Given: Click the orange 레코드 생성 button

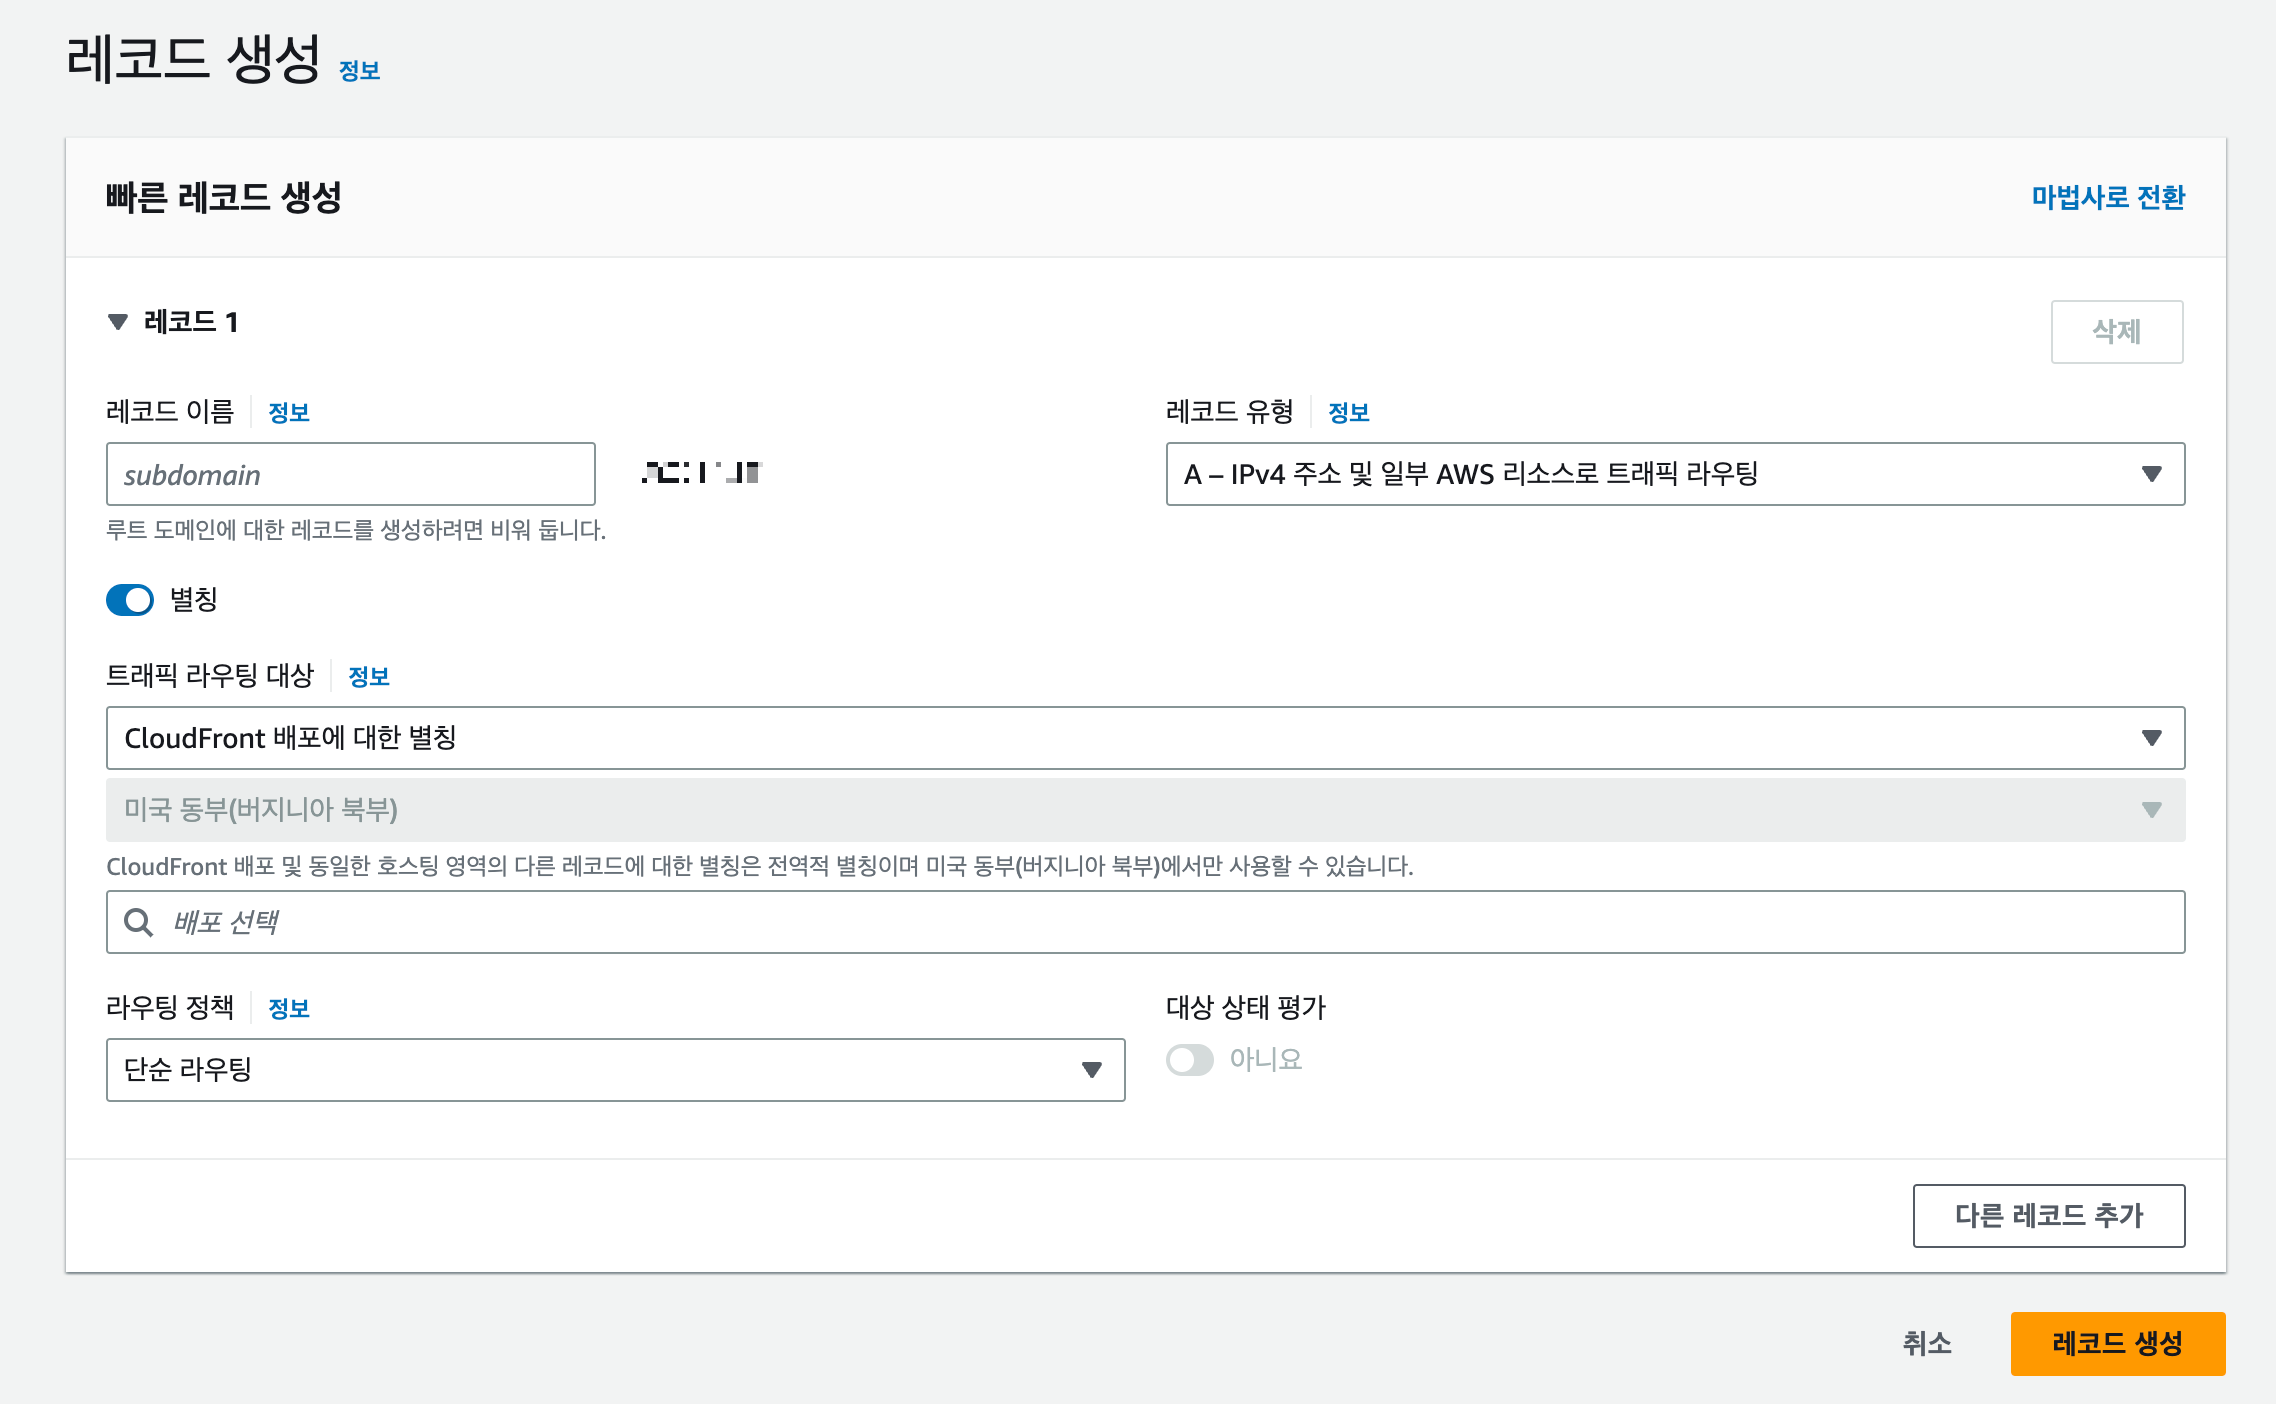Looking at the screenshot, I should pyautogui.click(x=2118, y=1344).
